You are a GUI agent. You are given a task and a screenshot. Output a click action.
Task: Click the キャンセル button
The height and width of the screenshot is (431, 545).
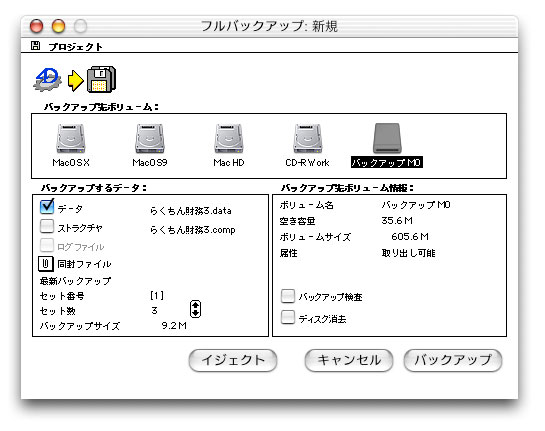tap(349, 360)
